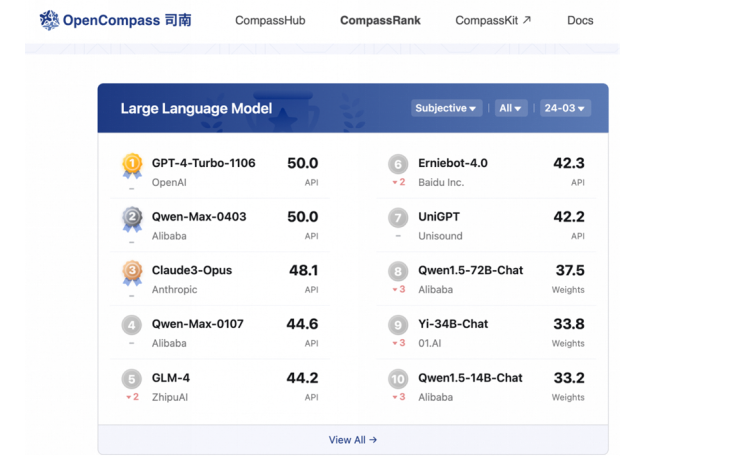The width and height of the screenshot is (736, 469).
Task: Click the 44.6 score value
Action: pos(302,324)
